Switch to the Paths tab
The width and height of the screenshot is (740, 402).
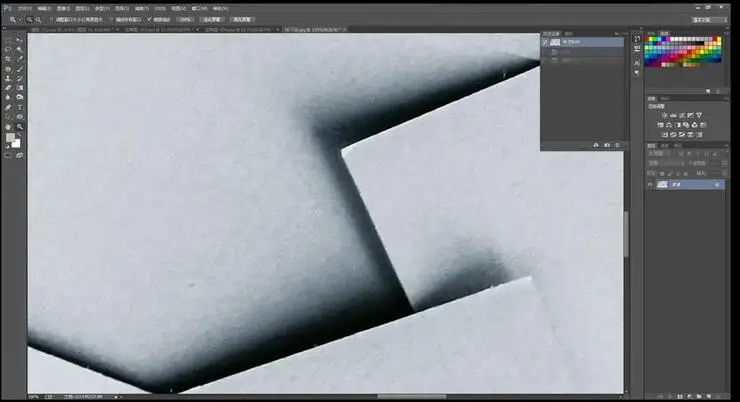(678, 146)
